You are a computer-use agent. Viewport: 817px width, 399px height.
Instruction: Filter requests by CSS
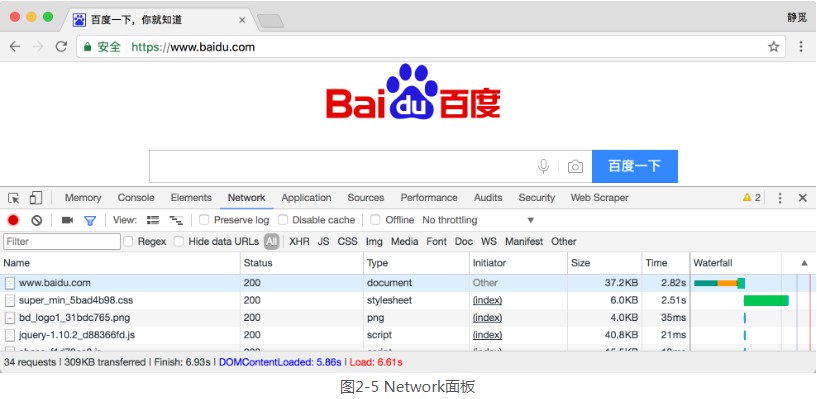click(x=348, y=242)
